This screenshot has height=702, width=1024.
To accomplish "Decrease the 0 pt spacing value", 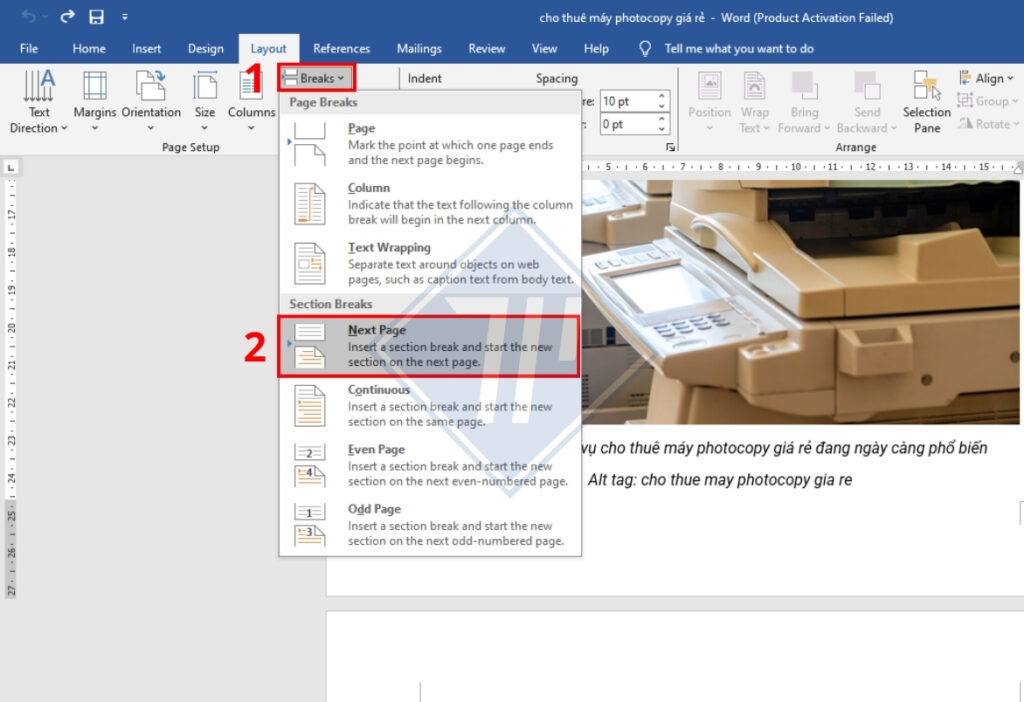I will [x=662, y=129].
